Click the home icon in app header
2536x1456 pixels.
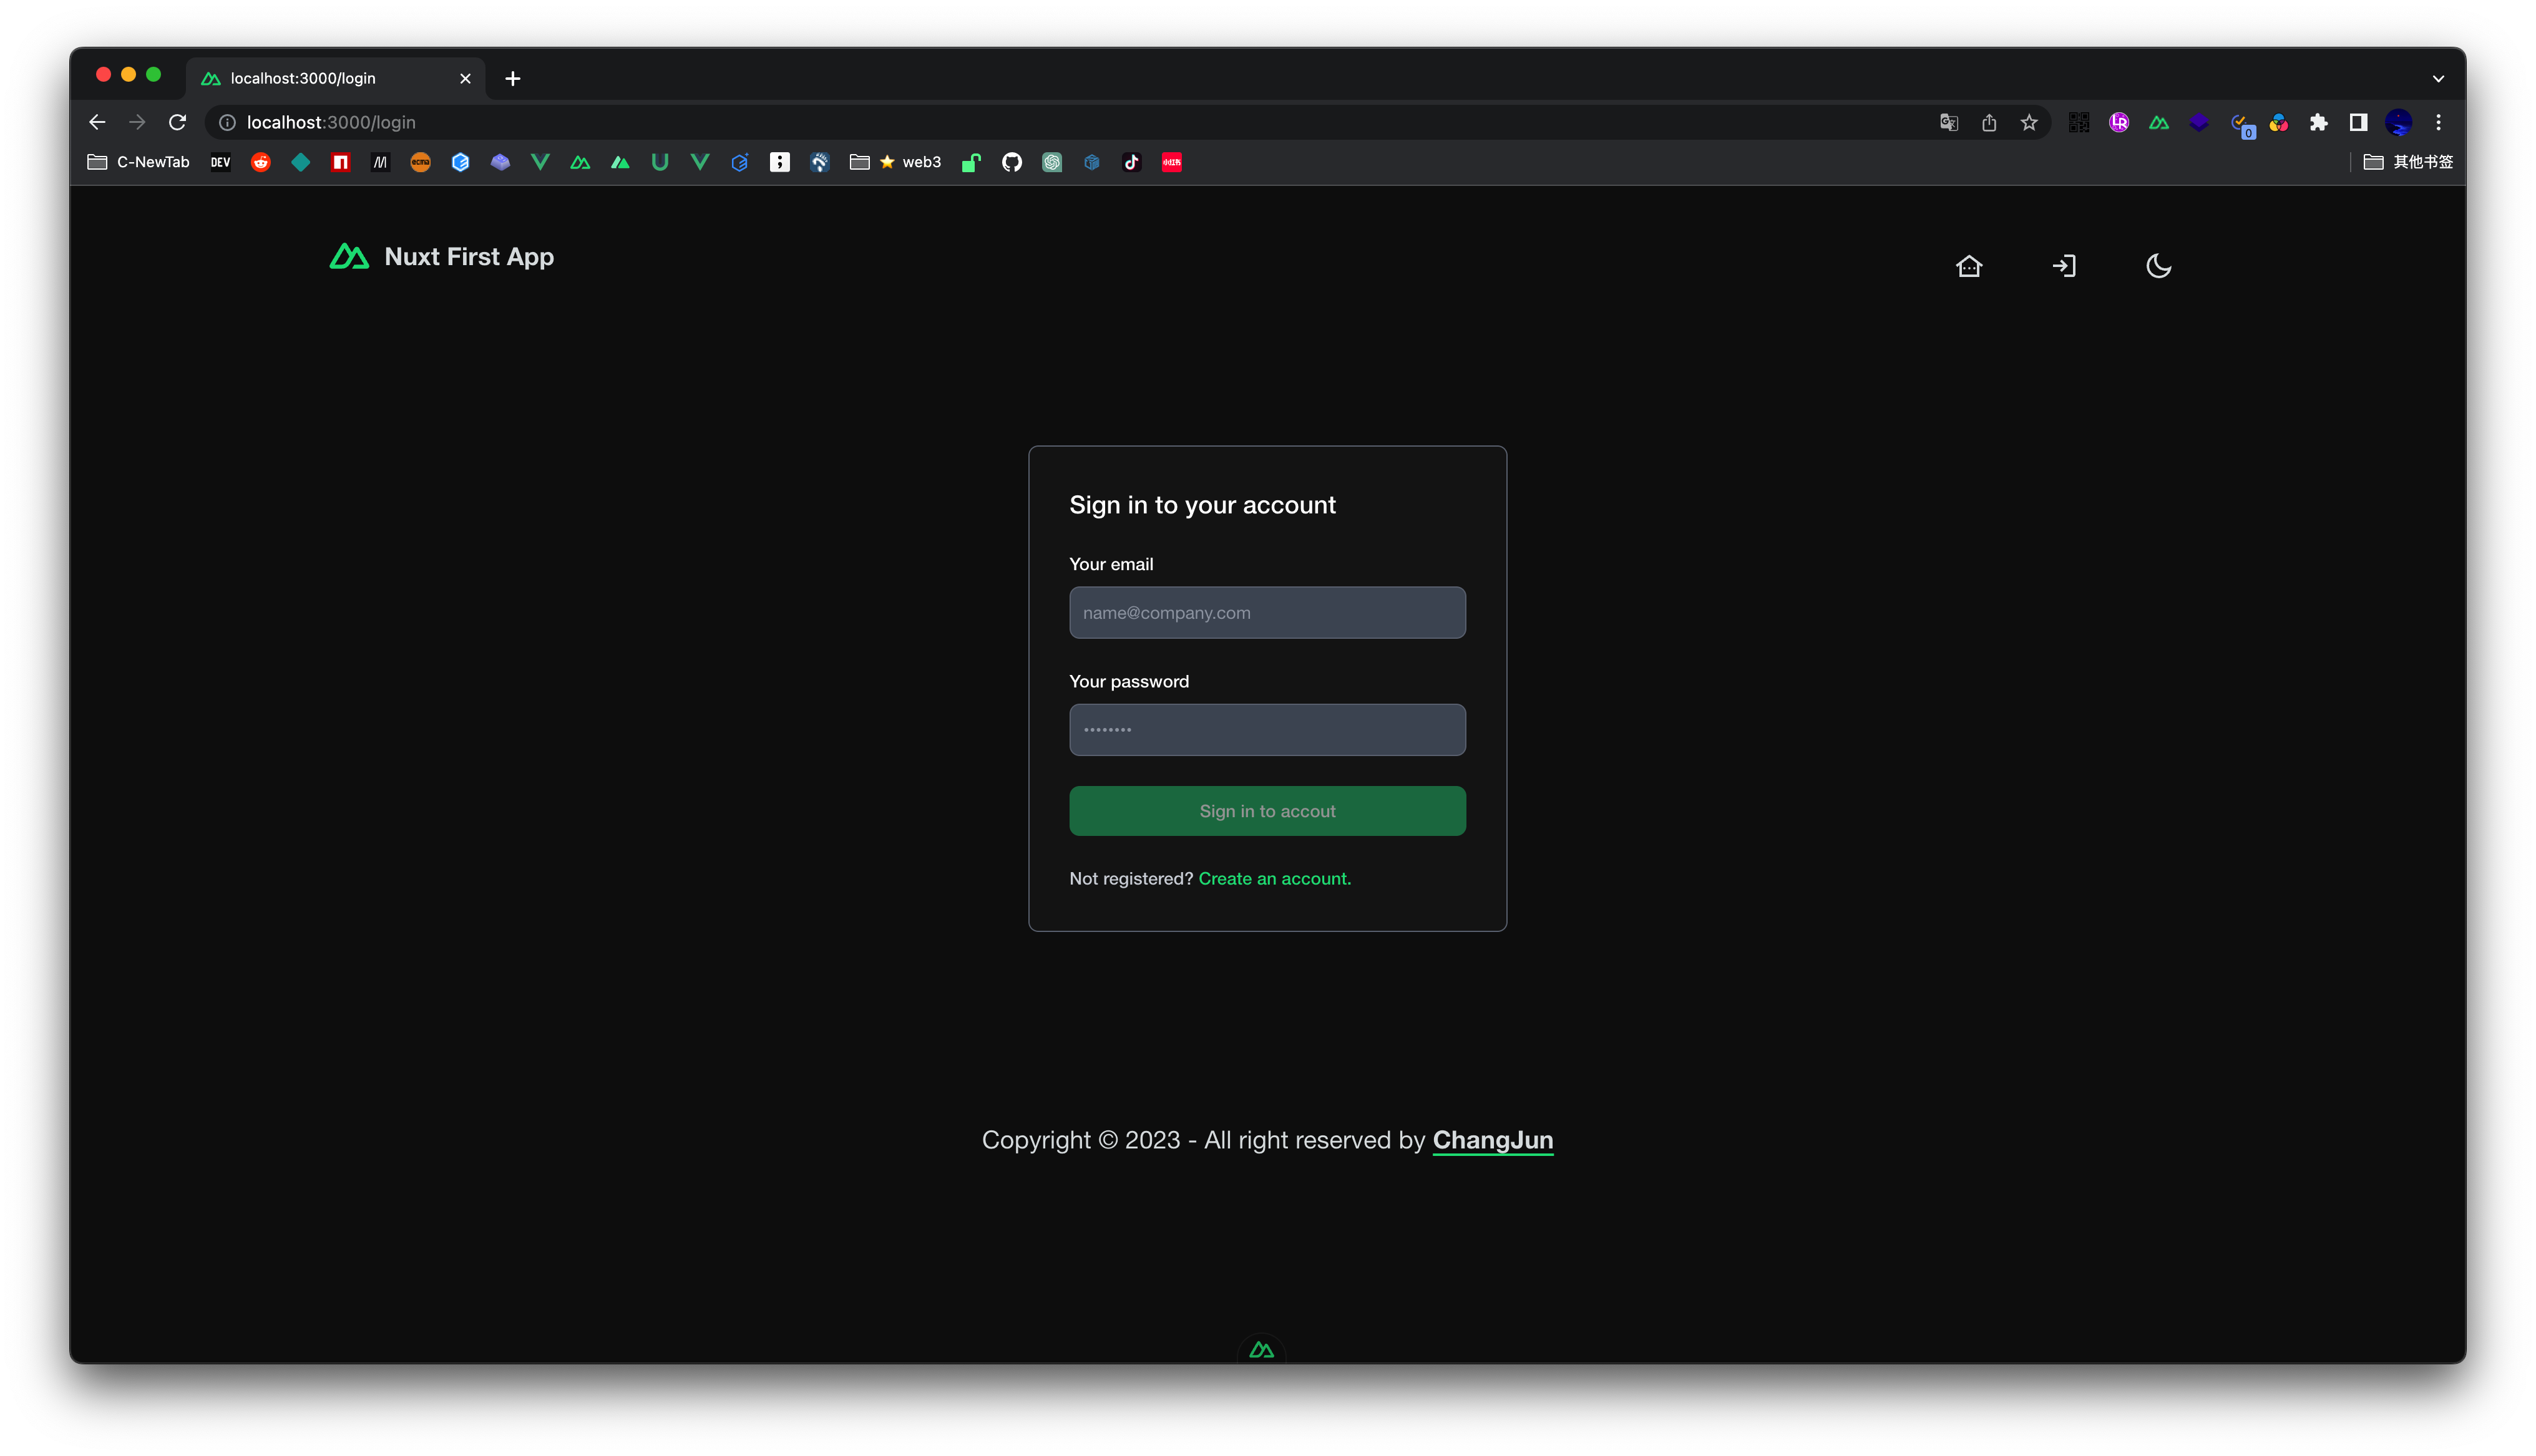click(x=1968, y=266)
